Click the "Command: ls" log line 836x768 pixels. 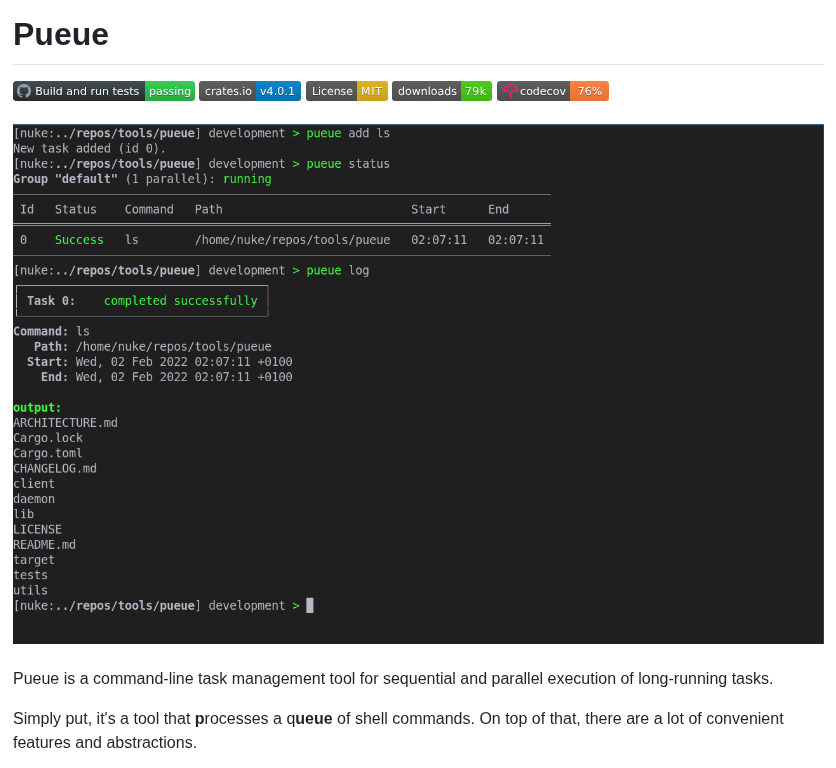tap(52, 331)
